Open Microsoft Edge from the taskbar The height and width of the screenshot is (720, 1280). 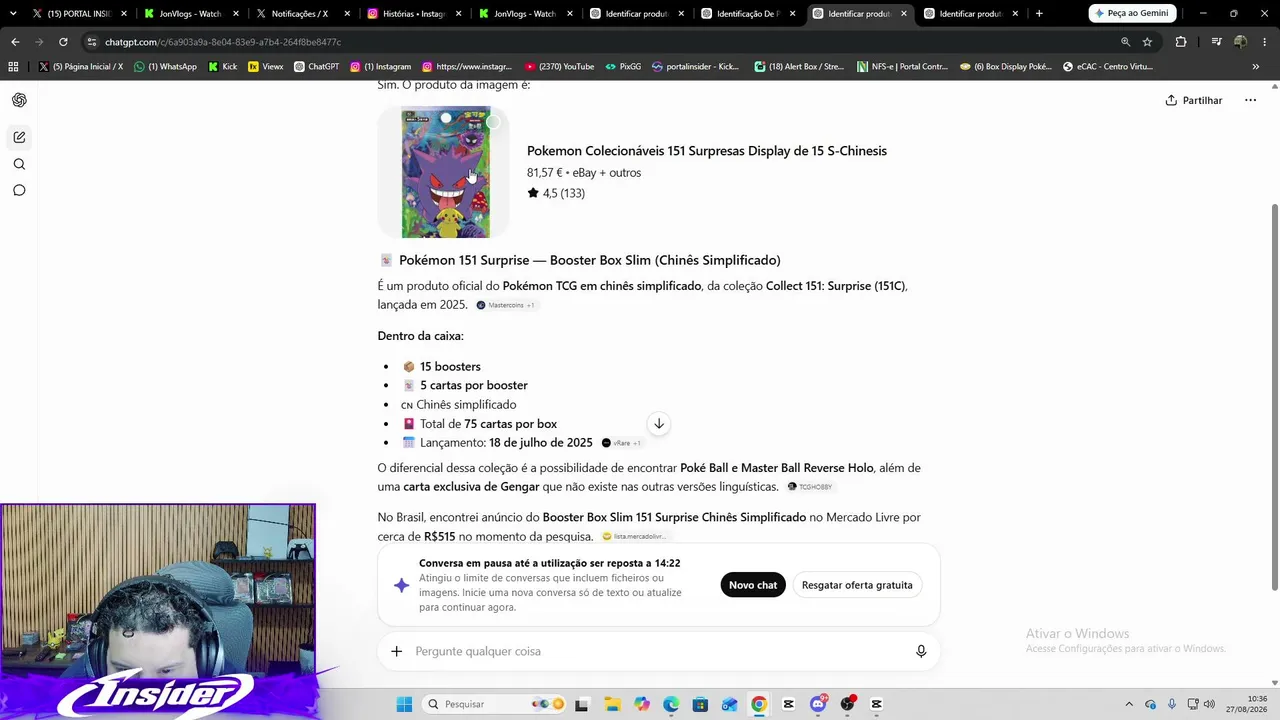[x=671, y=704]
